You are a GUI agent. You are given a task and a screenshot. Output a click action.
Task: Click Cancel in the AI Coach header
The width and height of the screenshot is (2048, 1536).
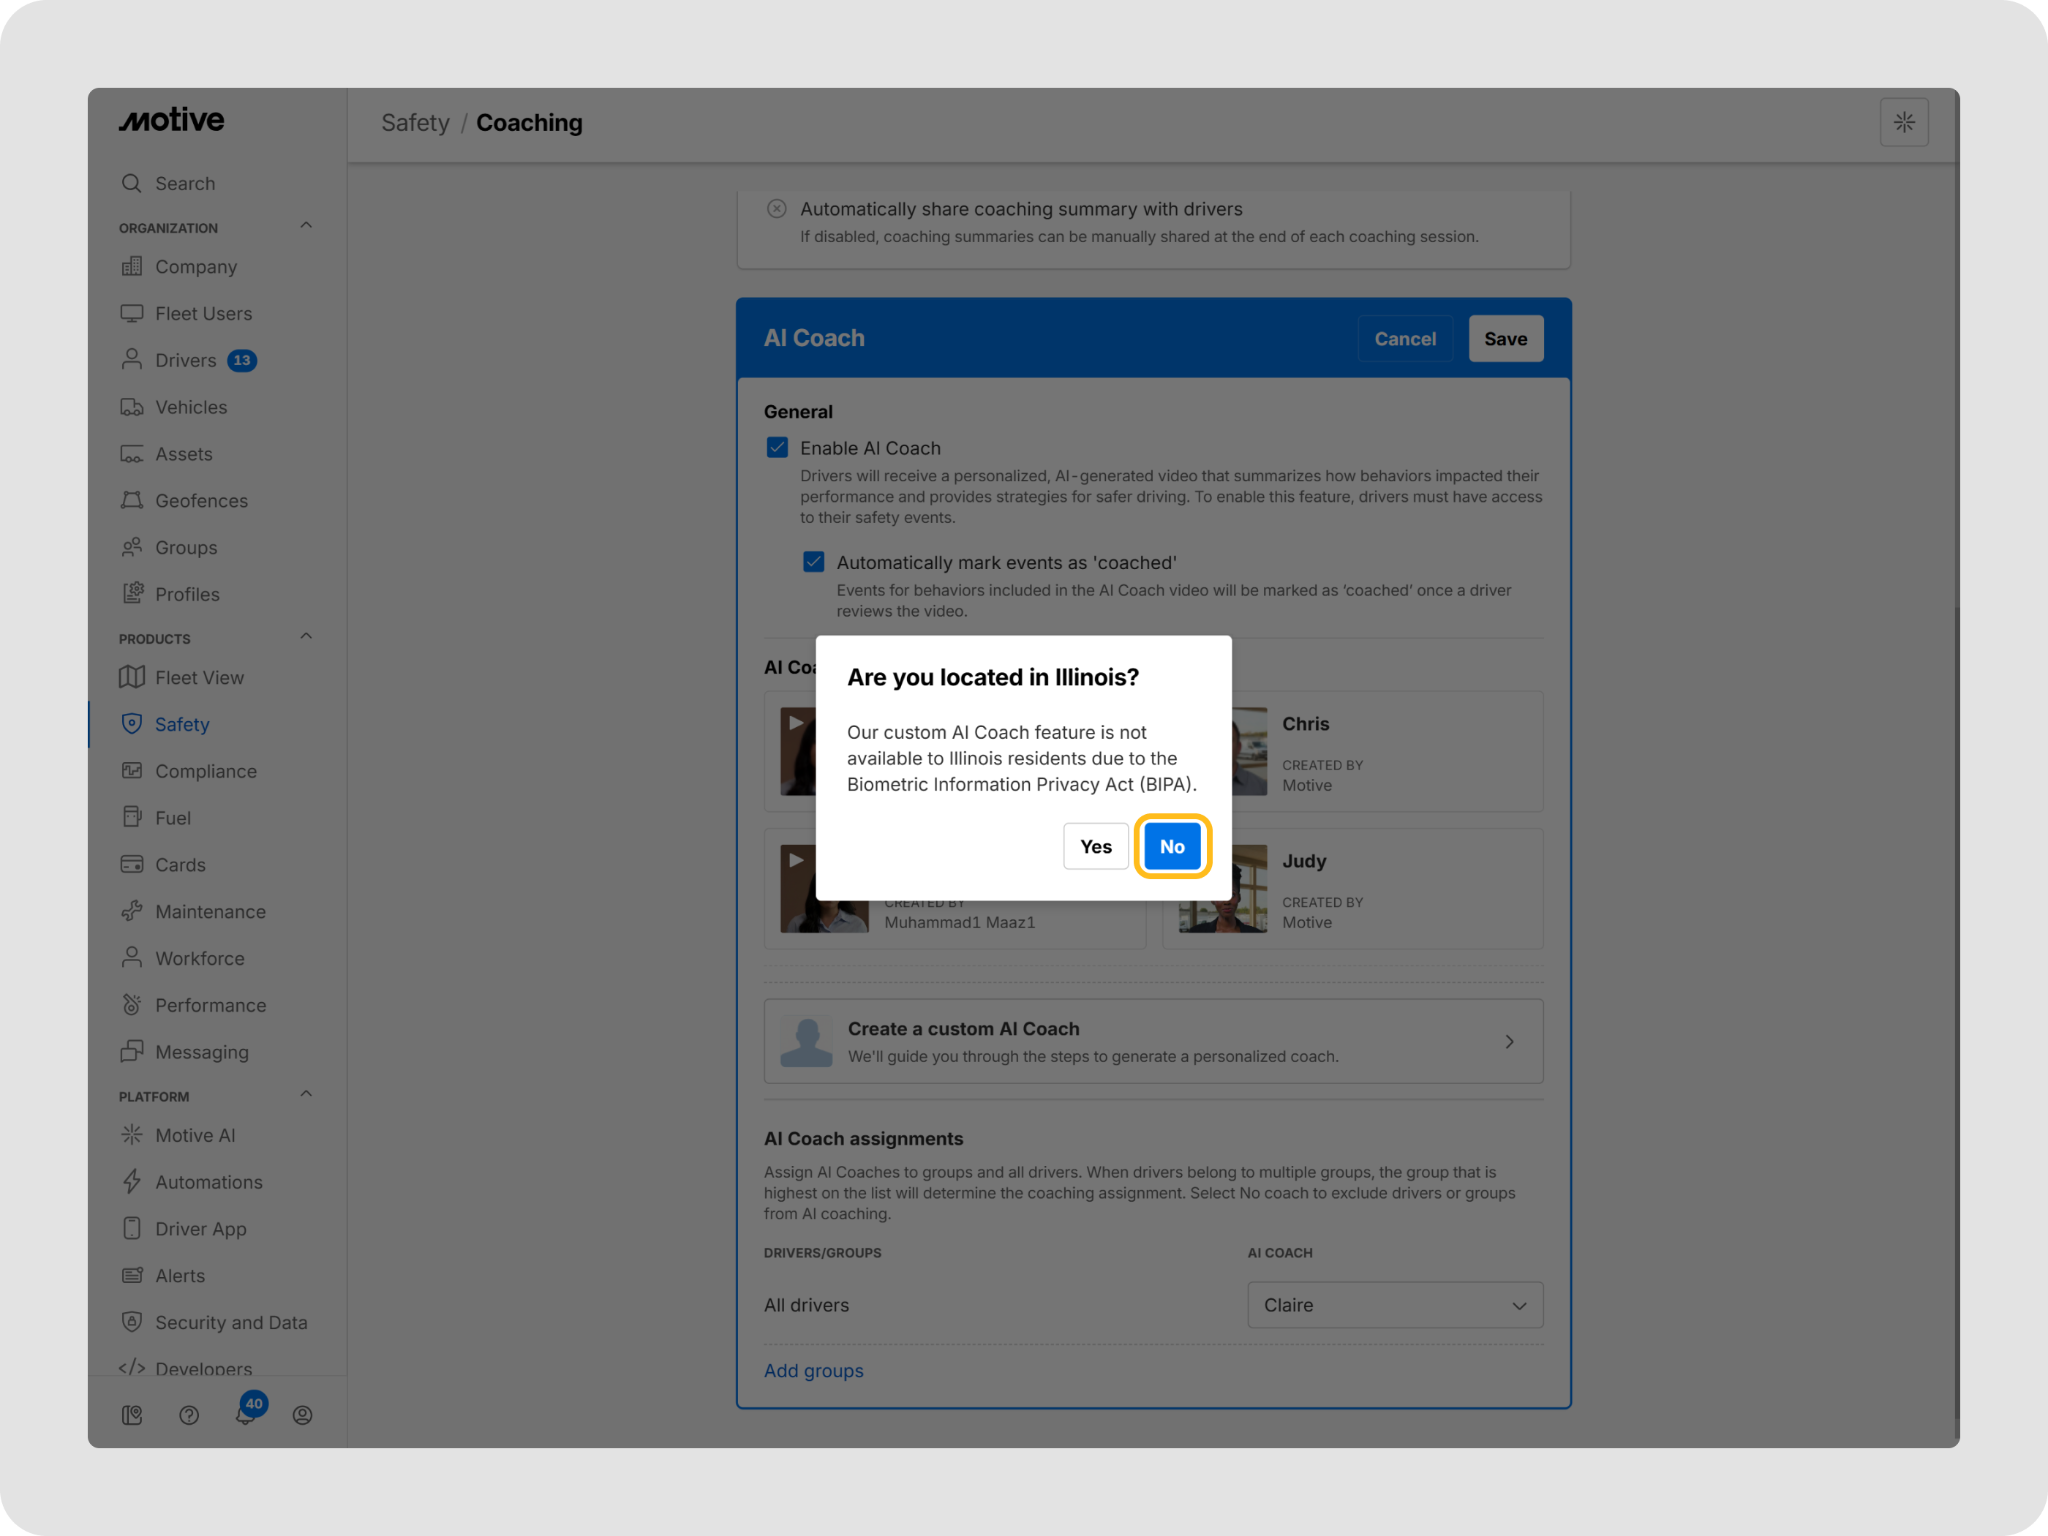[x=1405, y=339]
